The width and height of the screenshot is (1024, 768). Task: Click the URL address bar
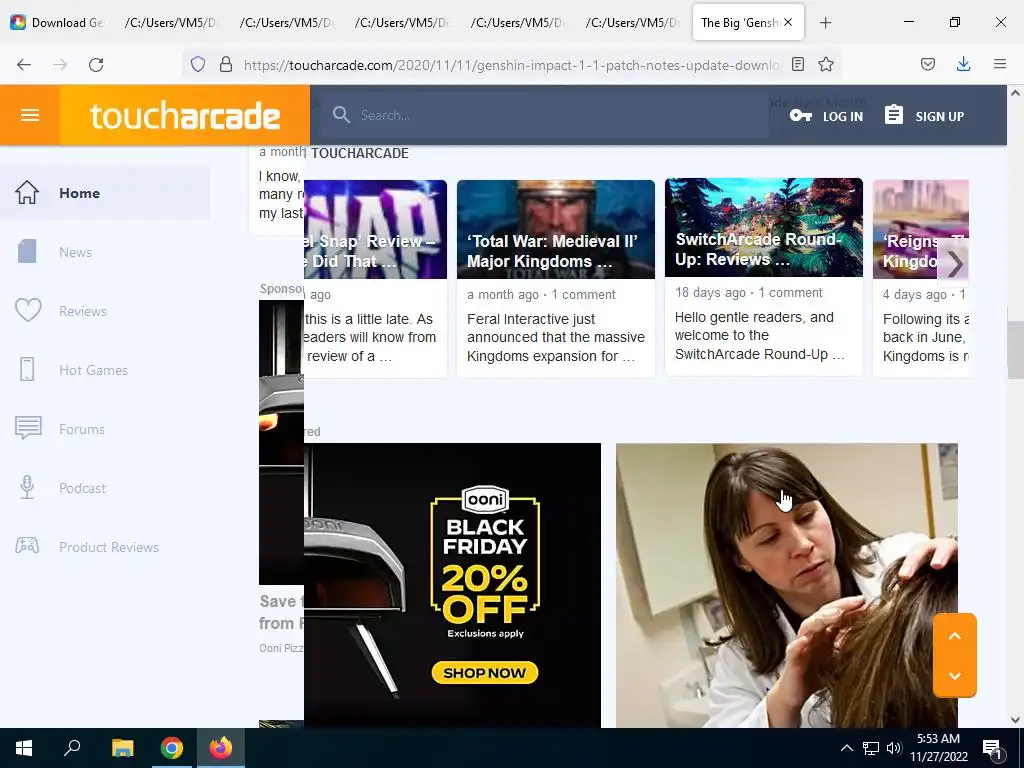(x=511, y=65)
